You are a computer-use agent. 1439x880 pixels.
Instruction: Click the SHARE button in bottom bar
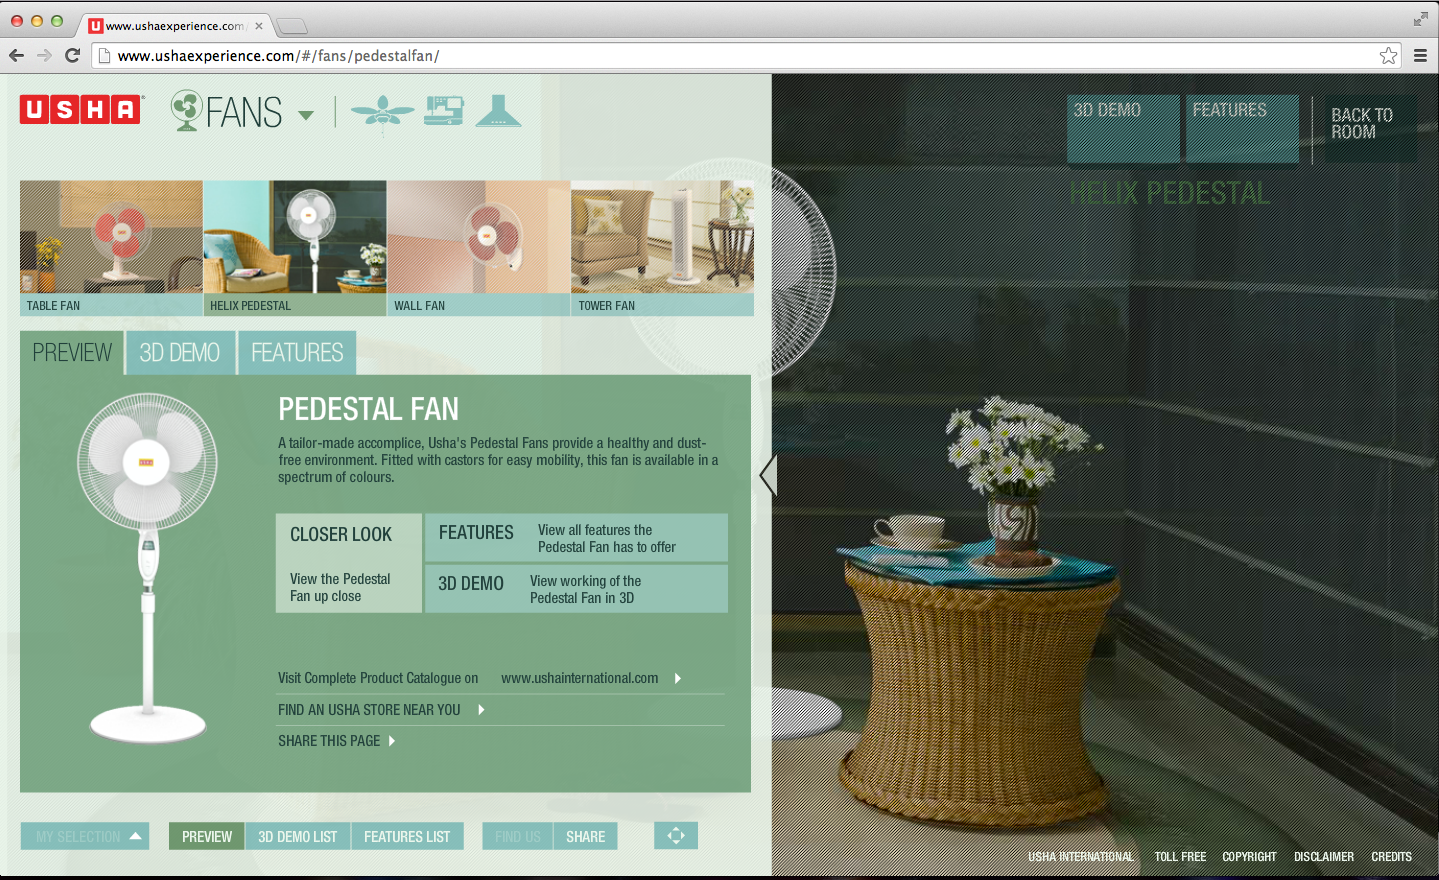pos(586,836)
